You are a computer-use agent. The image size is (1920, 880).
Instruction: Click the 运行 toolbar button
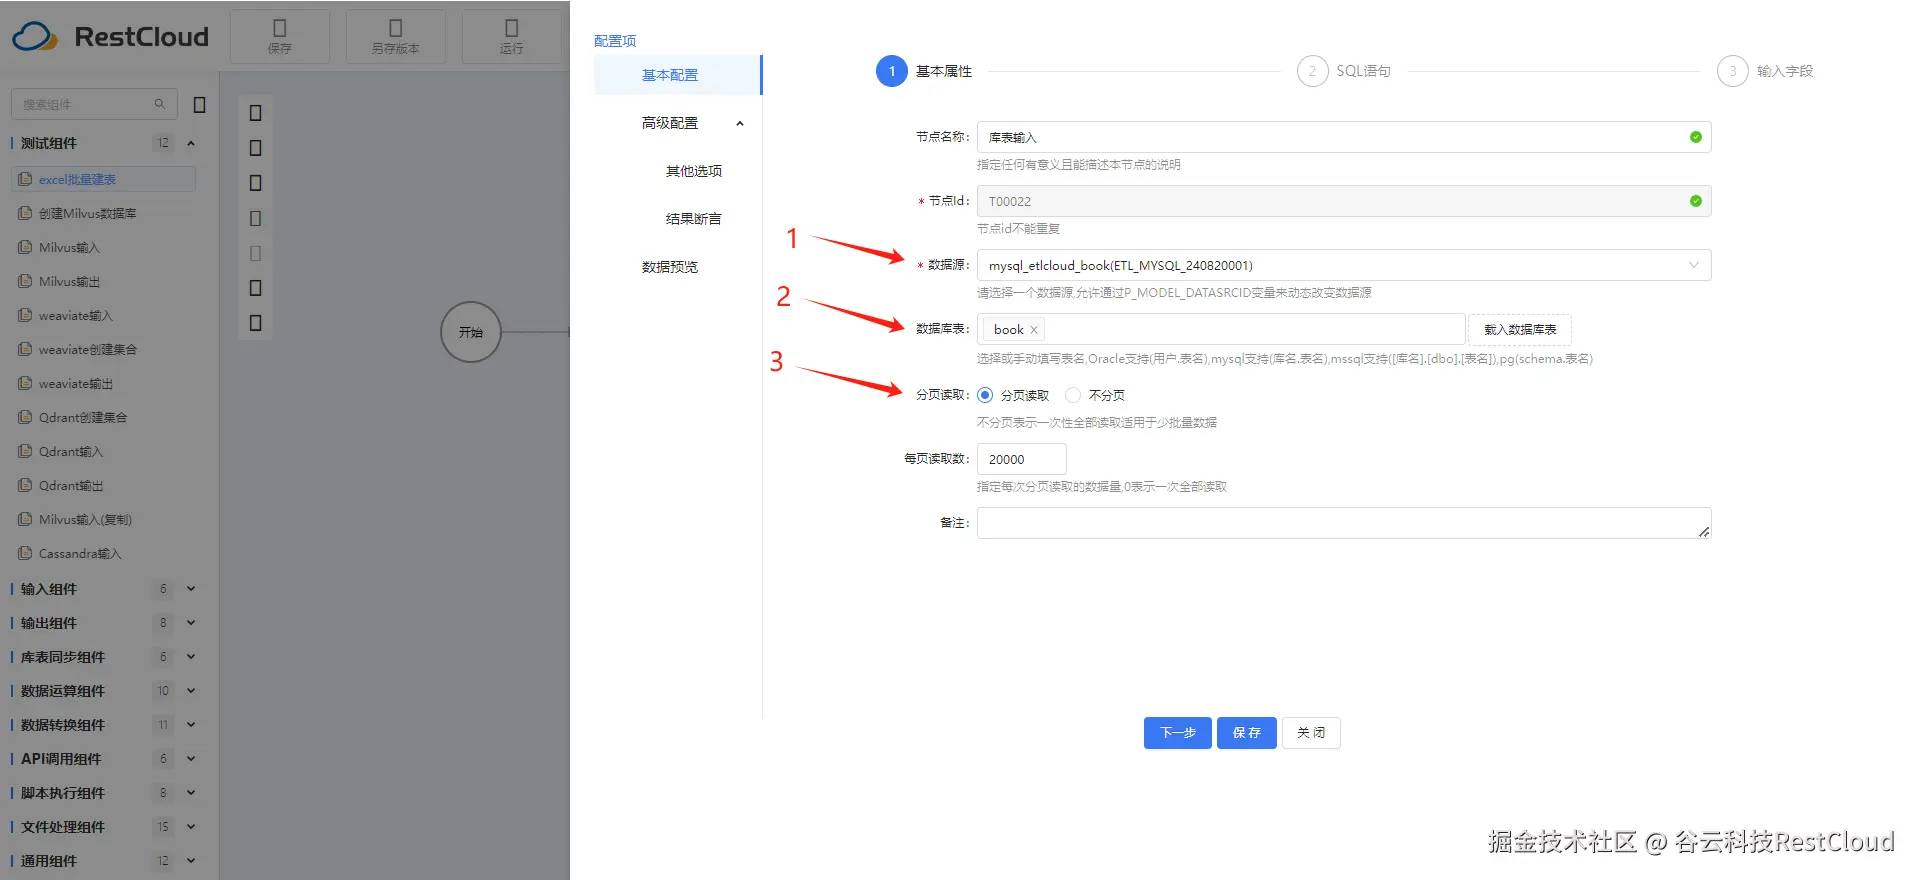tap(511, 36)
